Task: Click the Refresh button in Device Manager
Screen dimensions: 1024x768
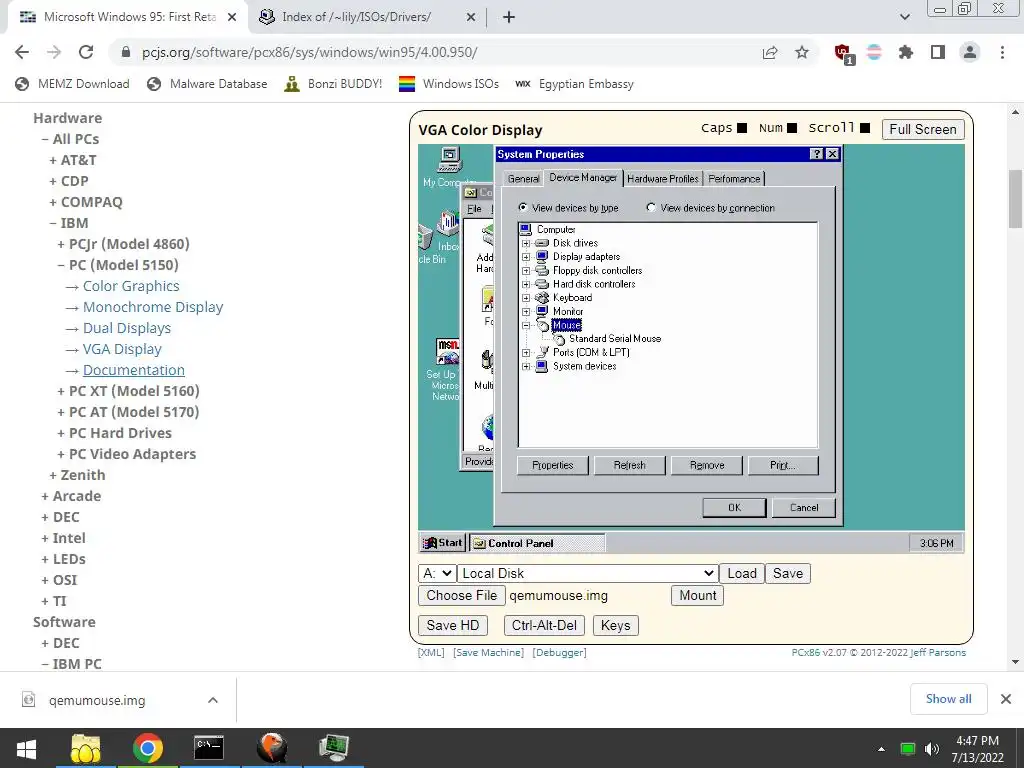Action: click(630, 465)
